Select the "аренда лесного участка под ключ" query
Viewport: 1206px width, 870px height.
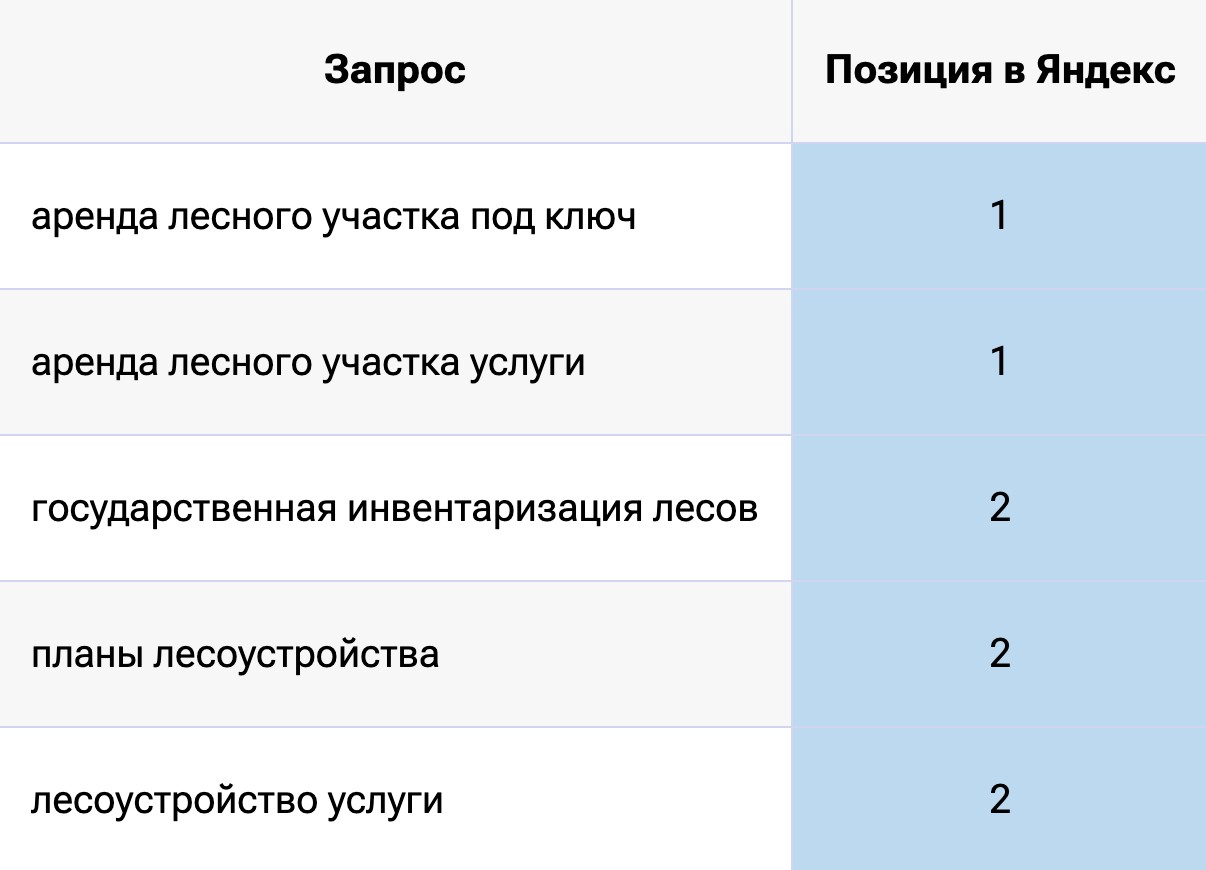pyautogui.click(x=333, y=217)
